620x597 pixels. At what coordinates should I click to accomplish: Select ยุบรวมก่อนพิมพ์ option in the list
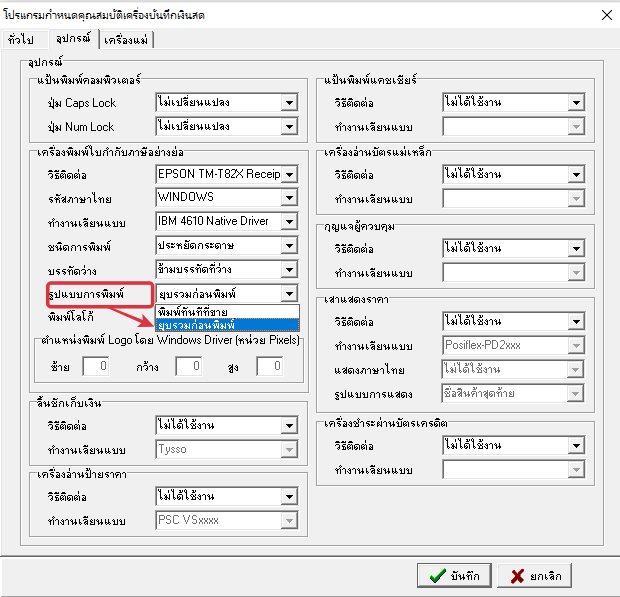226,325
